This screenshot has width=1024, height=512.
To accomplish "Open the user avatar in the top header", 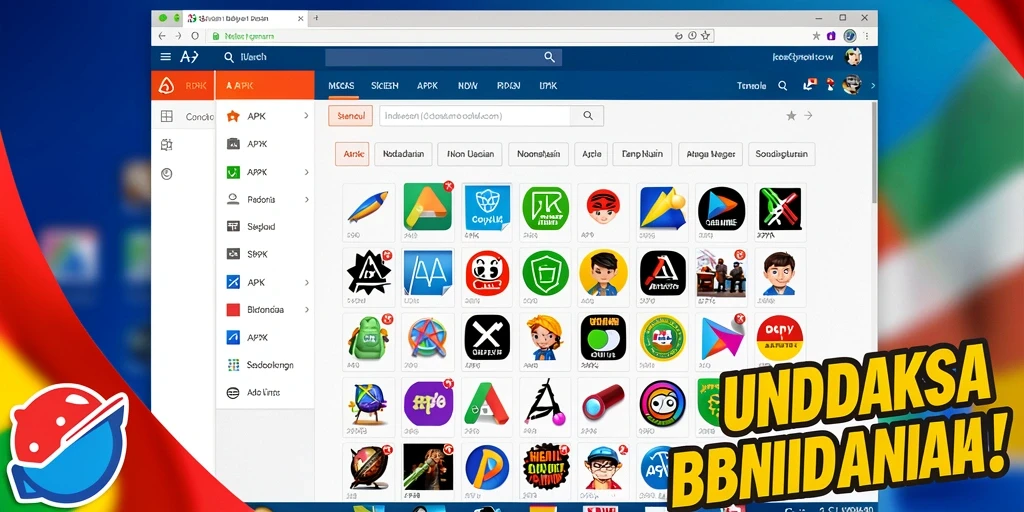I will click(x=853, y=57).
